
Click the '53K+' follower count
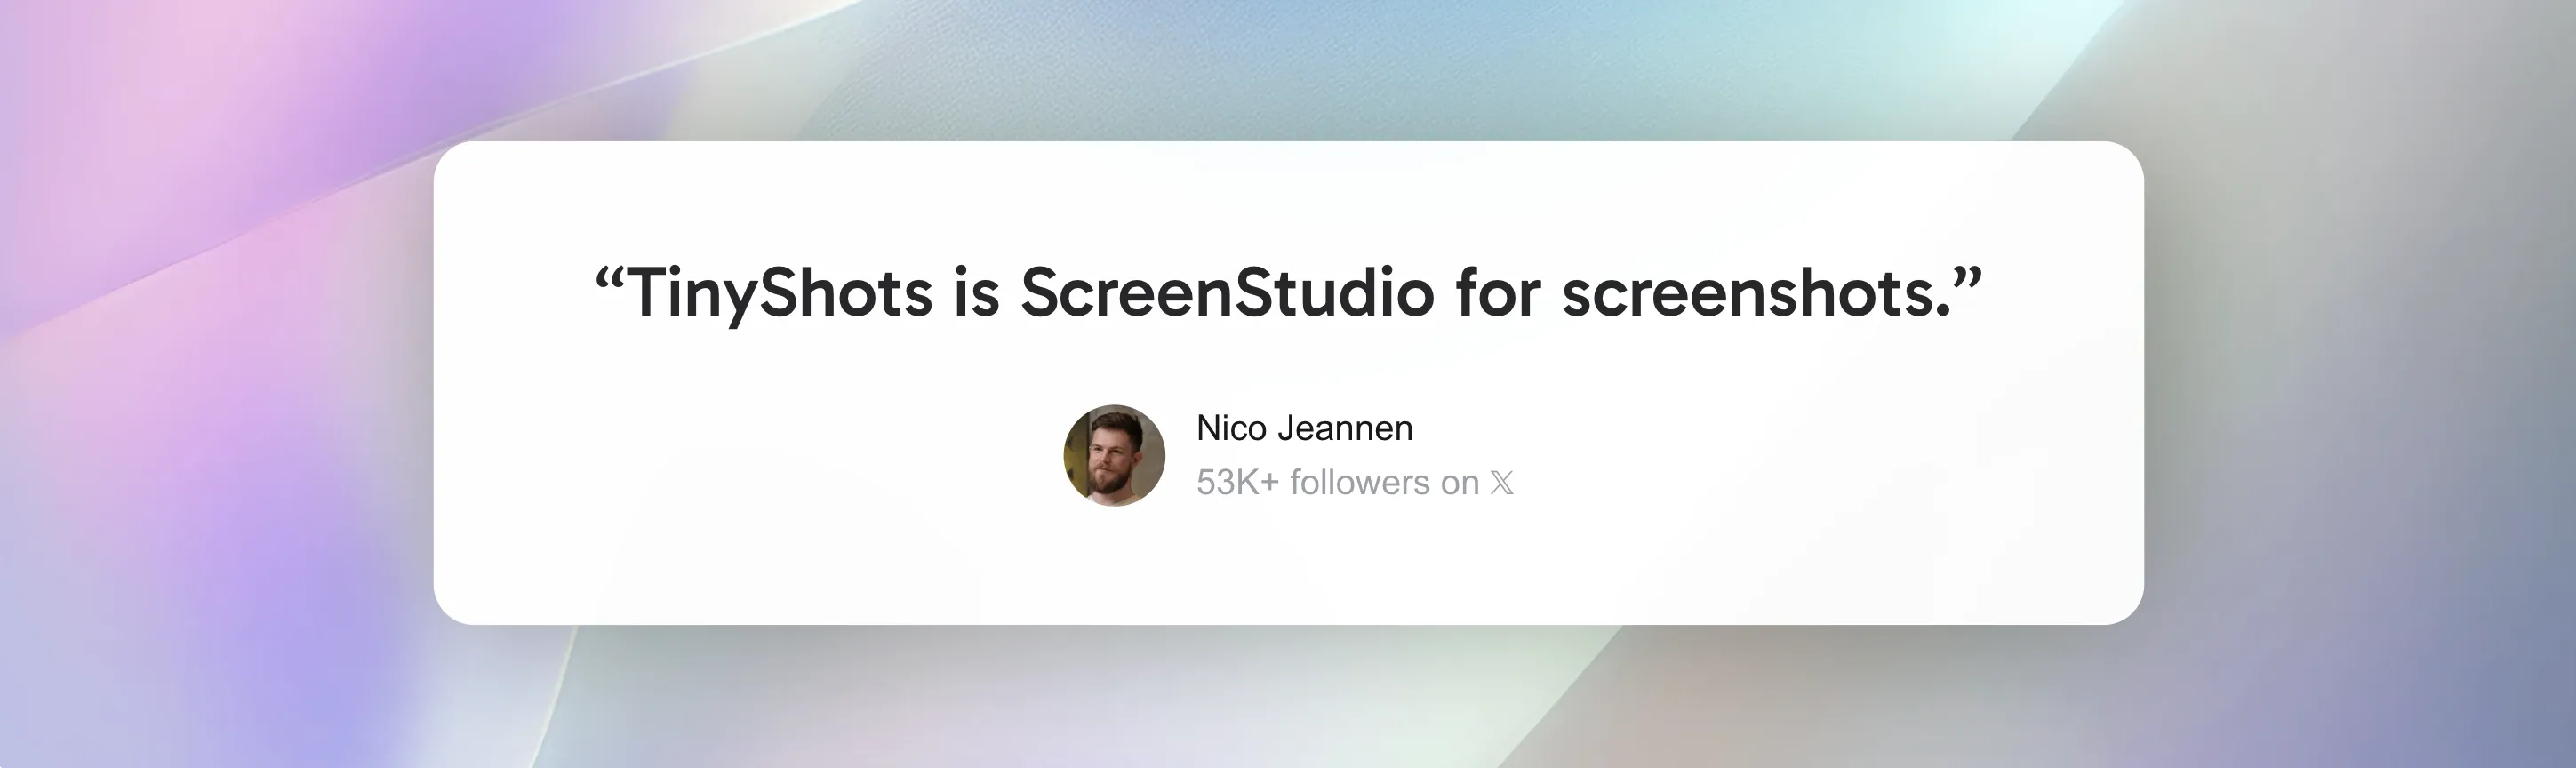point(1238,483)
